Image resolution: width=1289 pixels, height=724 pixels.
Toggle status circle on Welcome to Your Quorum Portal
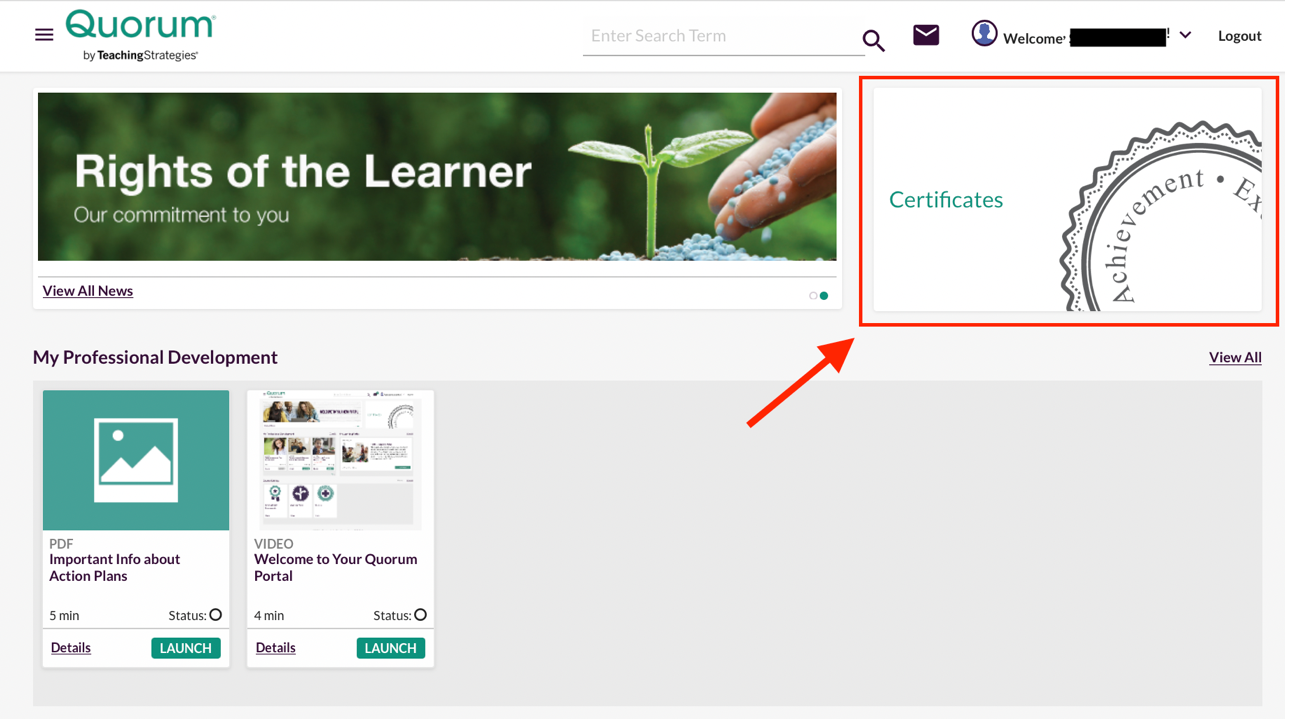[x=420, y=614]
